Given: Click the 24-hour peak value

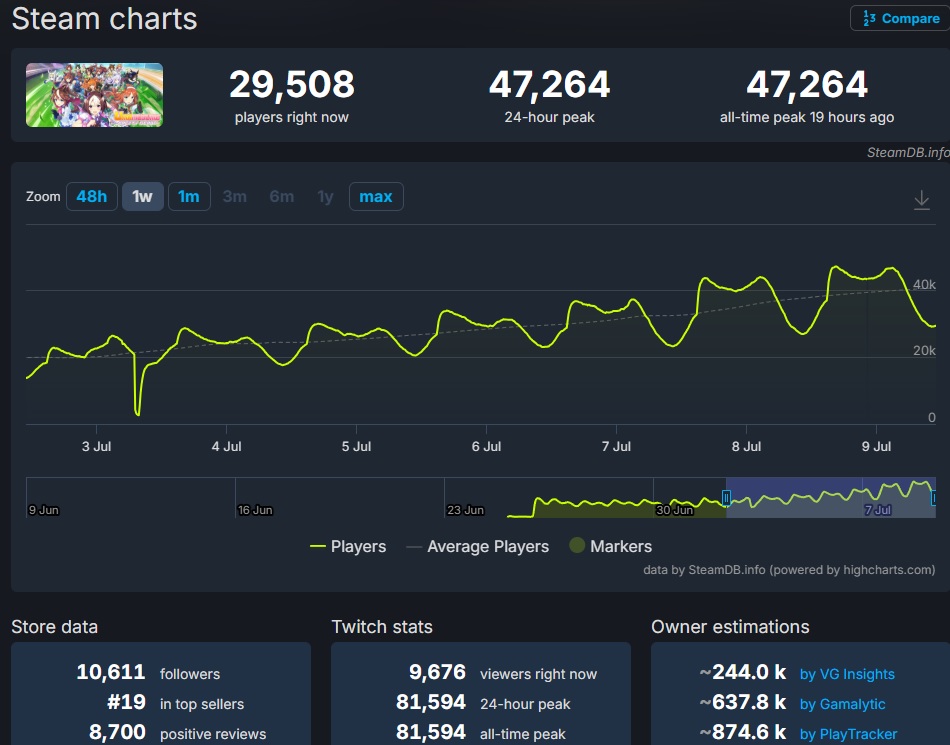Looking at the screenshot, I should (x=550, y=84).
